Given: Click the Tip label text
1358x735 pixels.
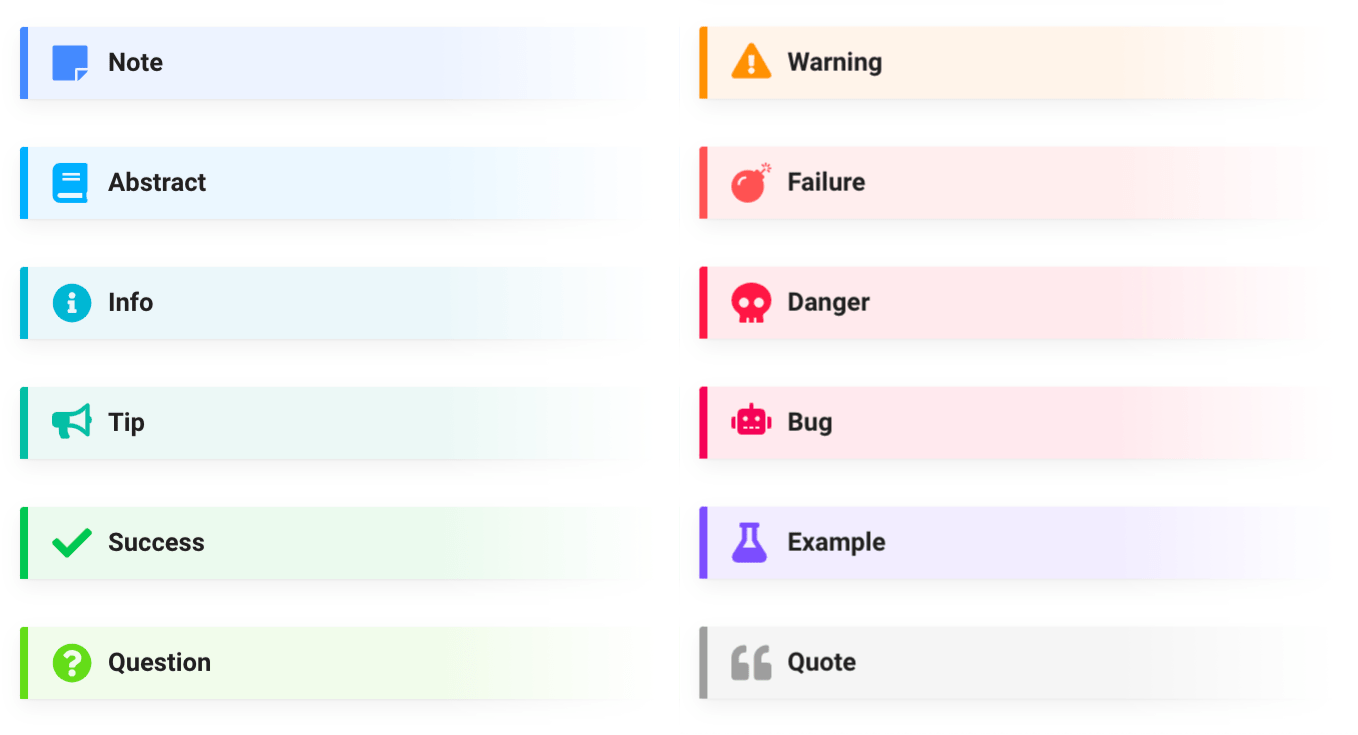Looking at the screenshot, I should (x=128, y=422).
